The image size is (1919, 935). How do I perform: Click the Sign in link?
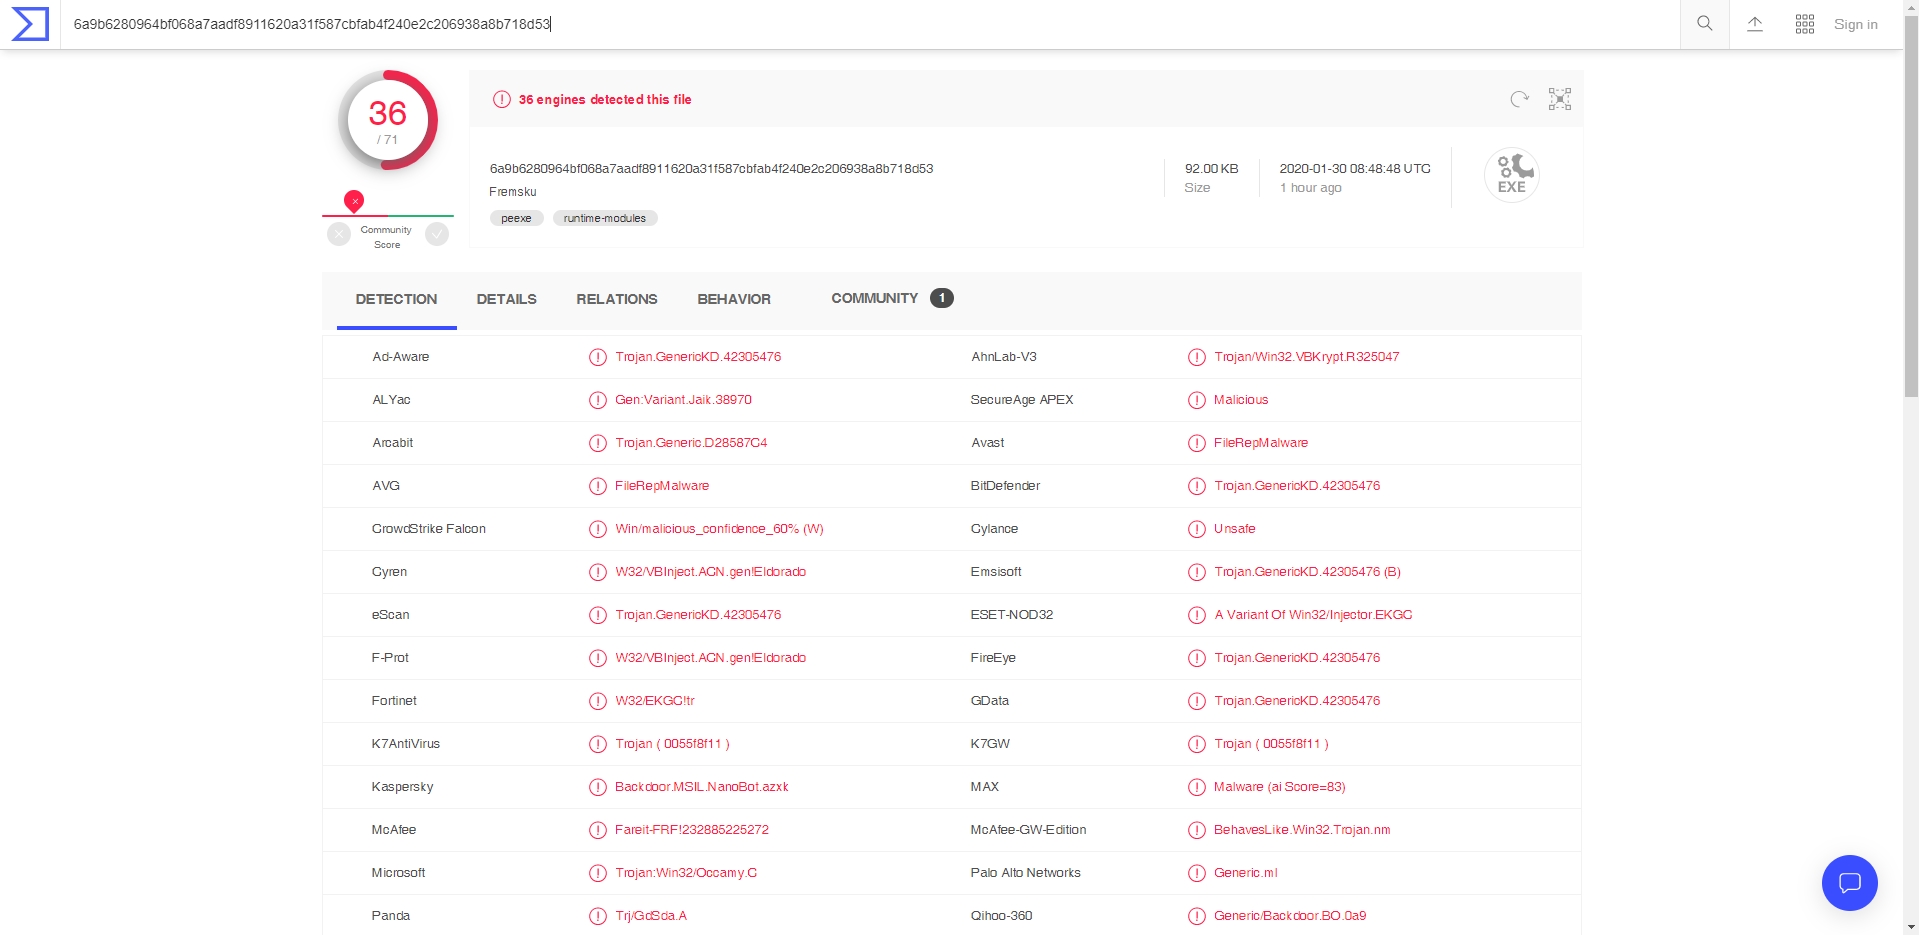1855,24
